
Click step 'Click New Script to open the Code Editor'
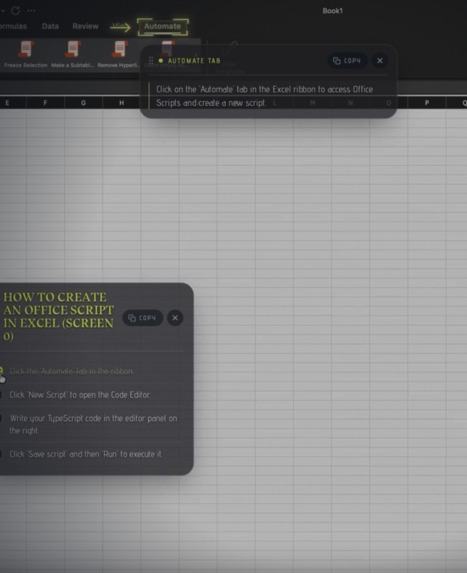(x=79, y=395)
